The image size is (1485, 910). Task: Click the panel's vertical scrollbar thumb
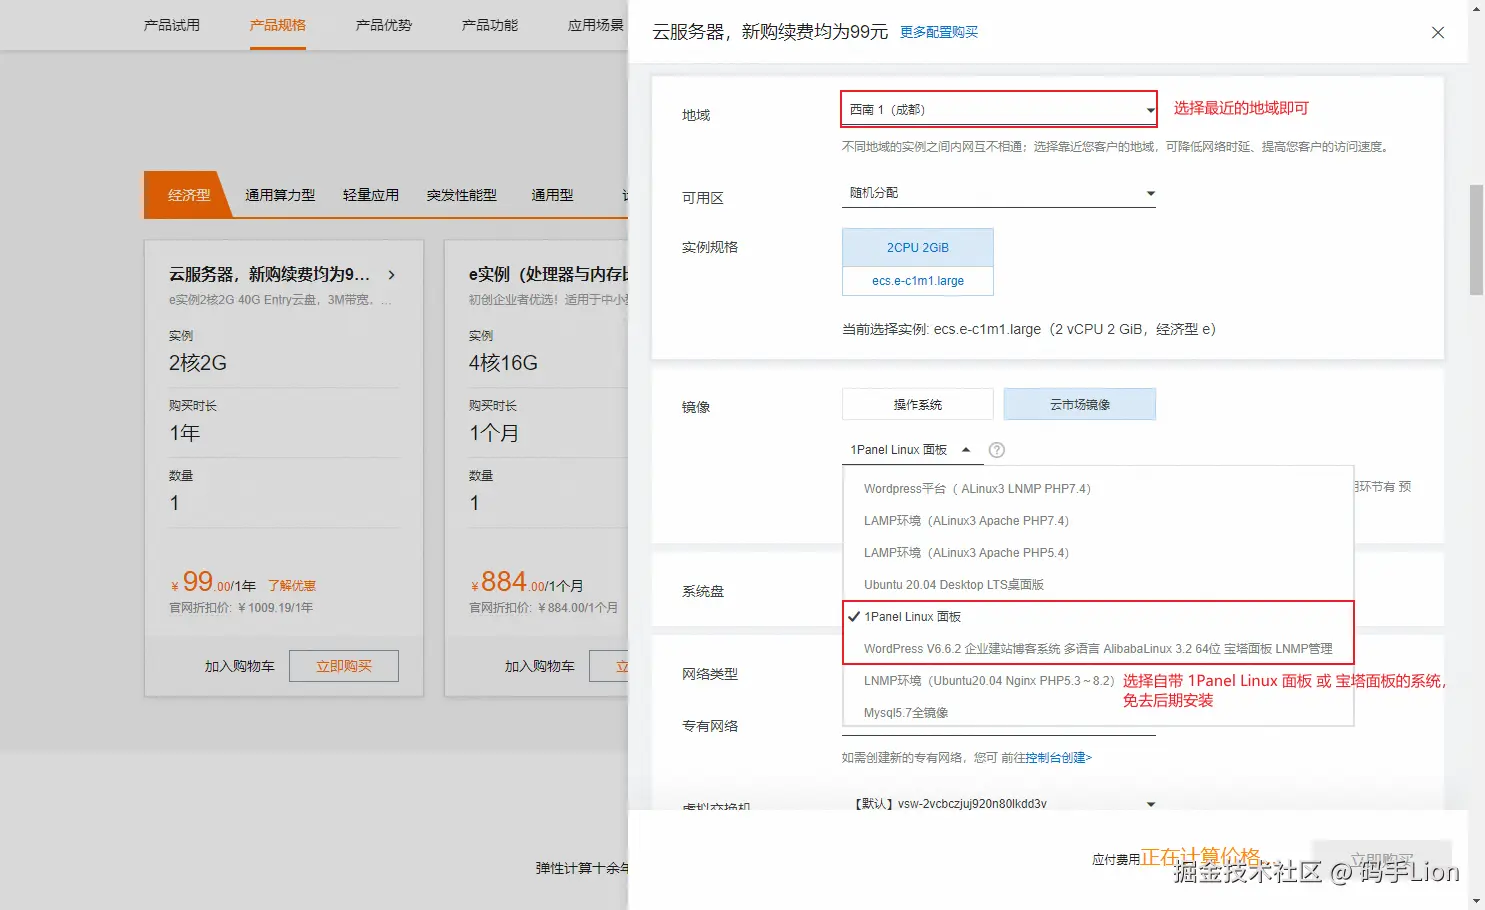click(1476, 240)
